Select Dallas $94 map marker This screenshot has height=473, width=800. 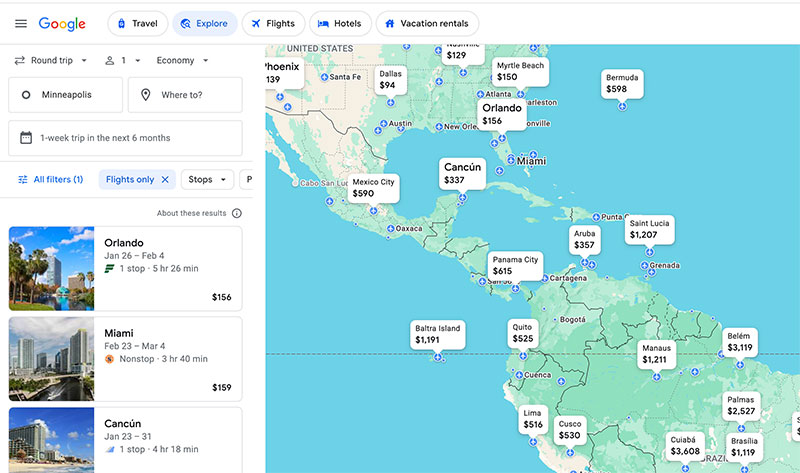click(390, 80)
